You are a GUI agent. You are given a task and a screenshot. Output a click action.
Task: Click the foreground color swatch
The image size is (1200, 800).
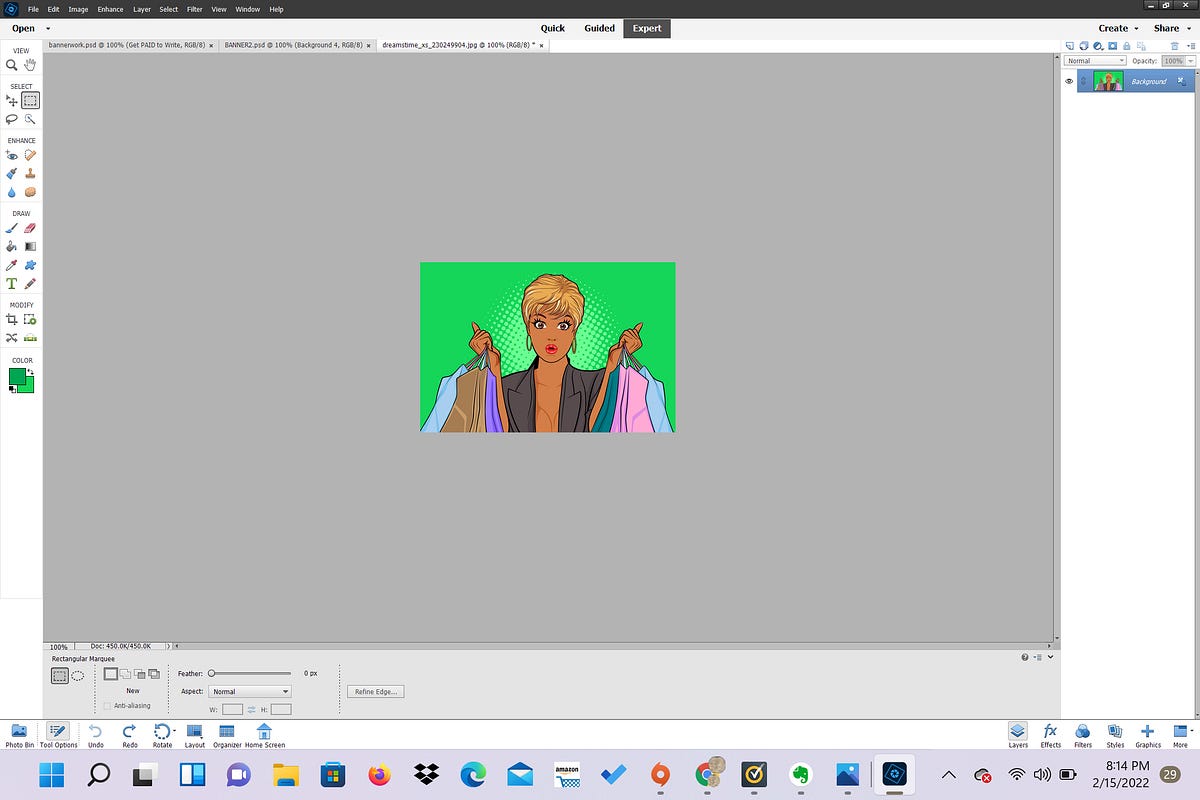pos(16,375)
